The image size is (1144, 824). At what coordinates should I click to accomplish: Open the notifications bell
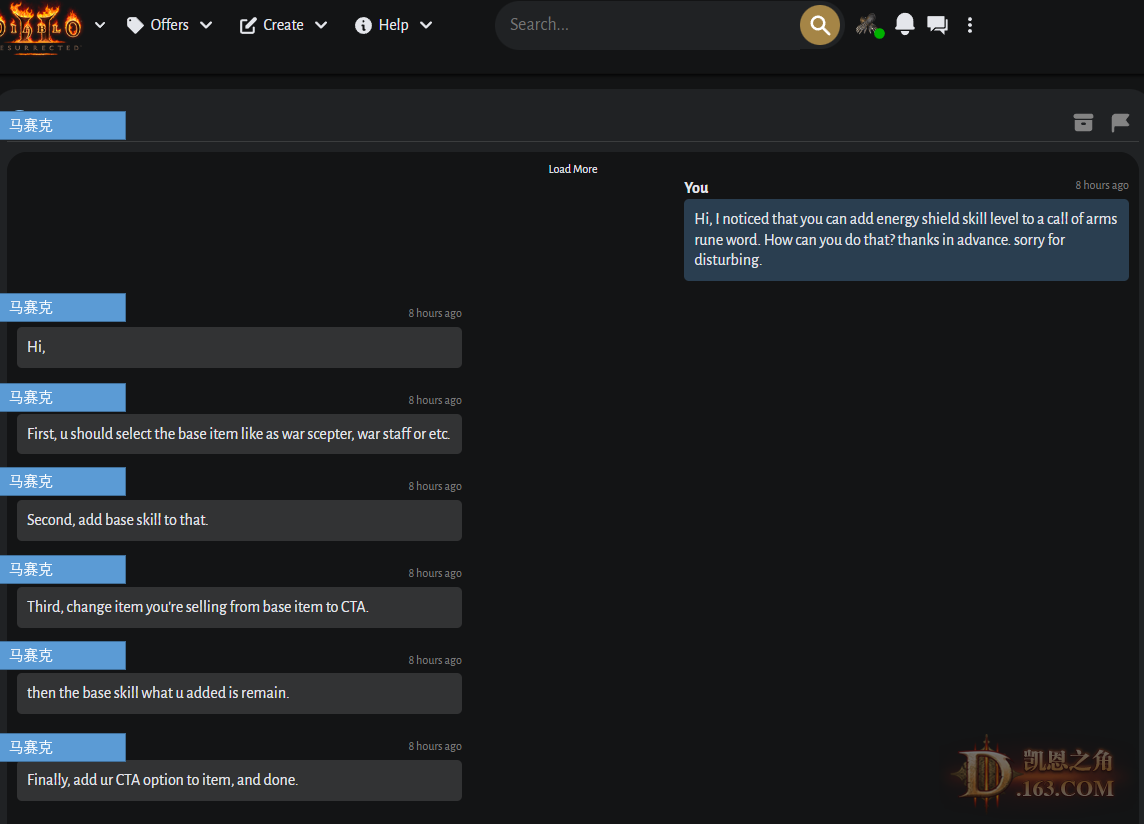tap(905, 24)
